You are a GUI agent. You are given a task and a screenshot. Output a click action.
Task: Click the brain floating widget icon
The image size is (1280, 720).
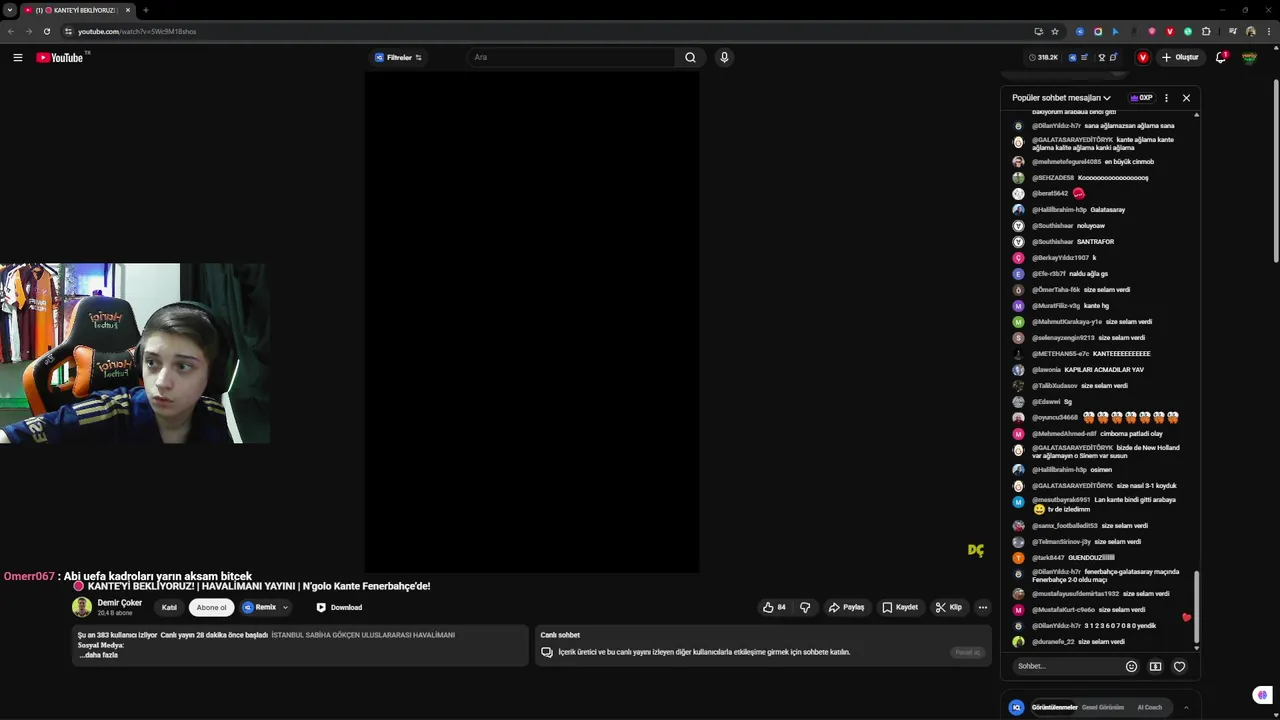pos(1263,695)
